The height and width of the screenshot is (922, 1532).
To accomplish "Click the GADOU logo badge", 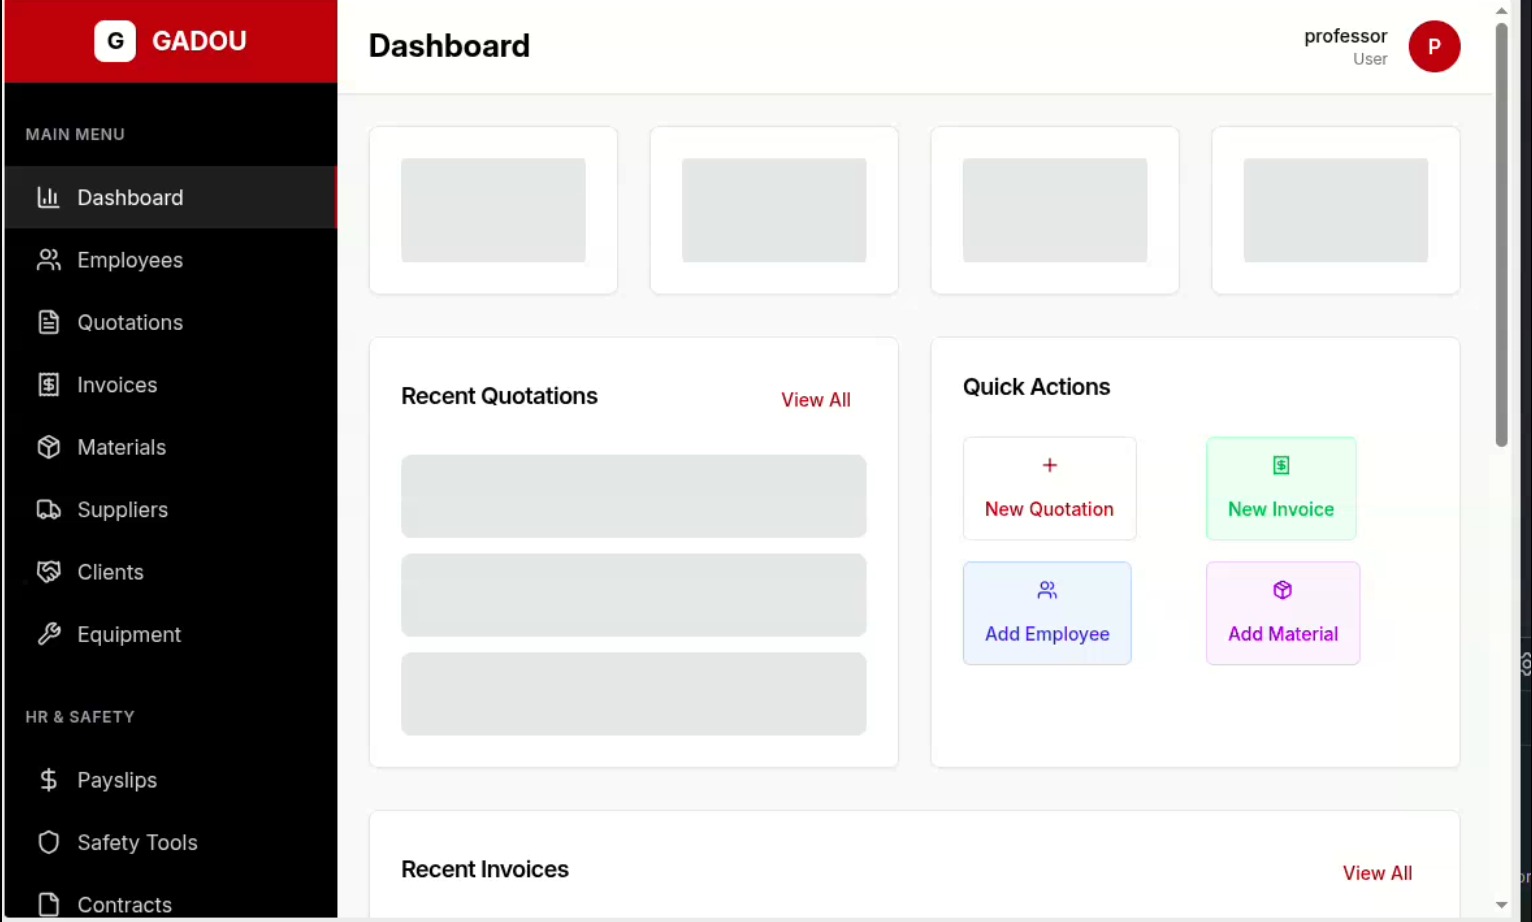I will pos(115,41).
